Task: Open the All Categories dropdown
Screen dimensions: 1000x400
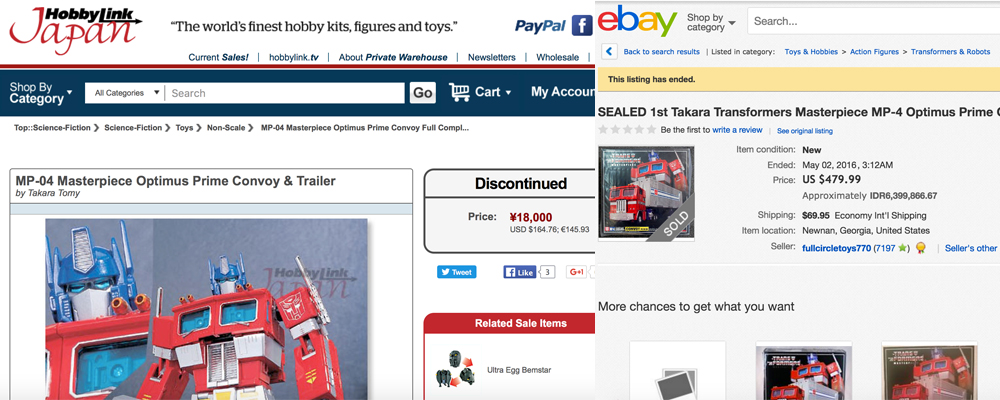Action: point(125,93)
